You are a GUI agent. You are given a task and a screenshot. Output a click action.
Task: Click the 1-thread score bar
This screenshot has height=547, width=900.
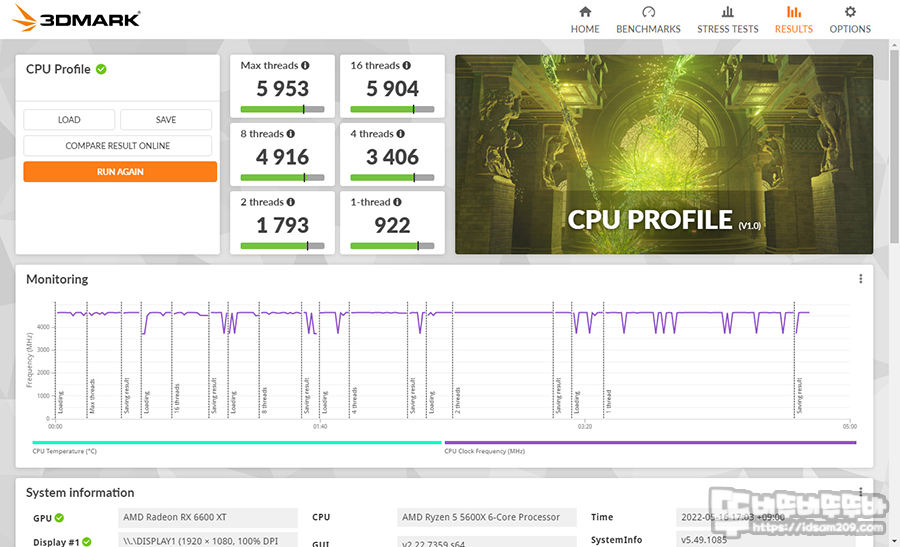pos(392,246)
